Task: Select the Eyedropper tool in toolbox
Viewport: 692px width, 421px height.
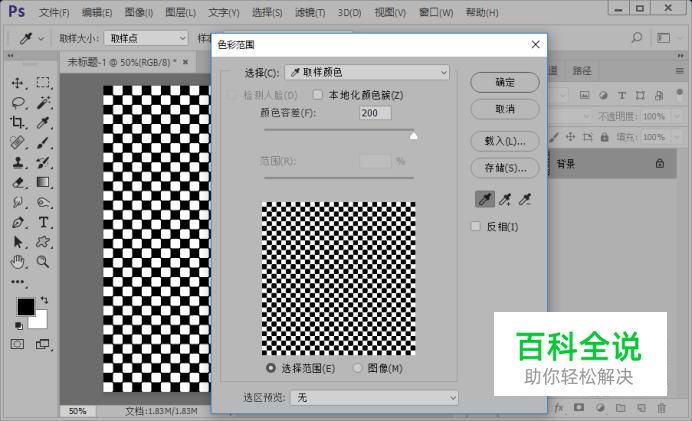Action: pyautogui.click(x=43, y=123)
